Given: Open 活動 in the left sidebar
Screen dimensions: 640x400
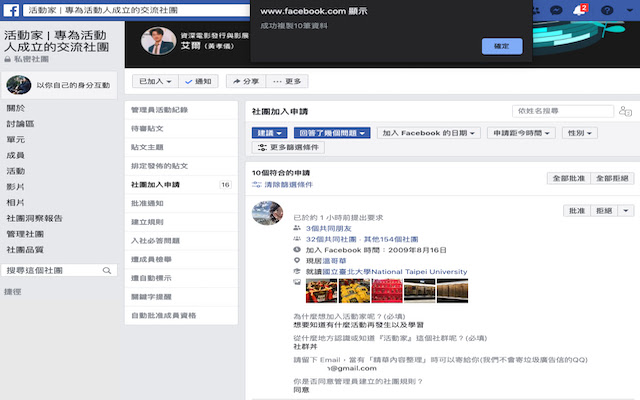Looking at the screenshot, I should coord(16,171).
